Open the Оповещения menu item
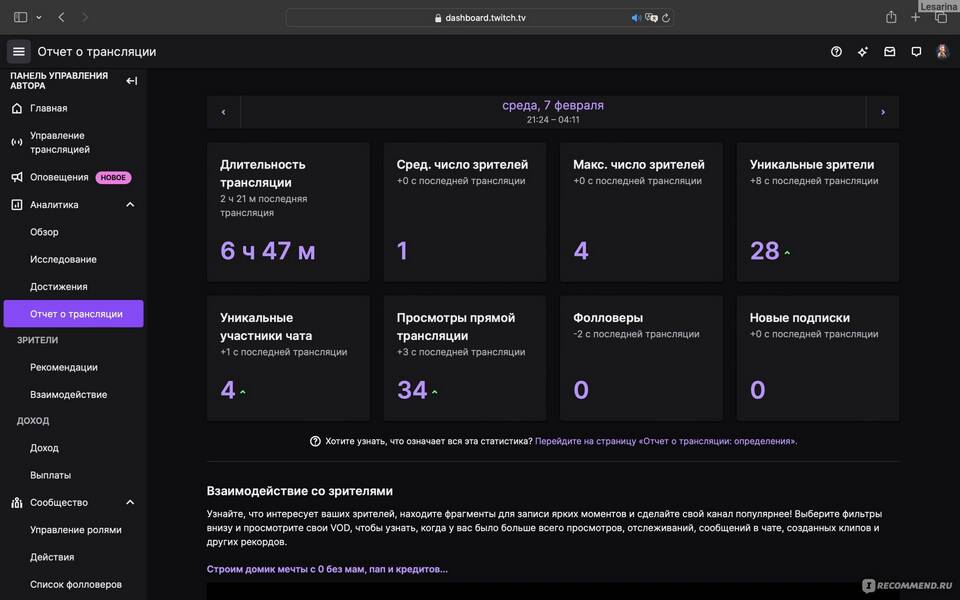960x600 pixels. point(58,177)
